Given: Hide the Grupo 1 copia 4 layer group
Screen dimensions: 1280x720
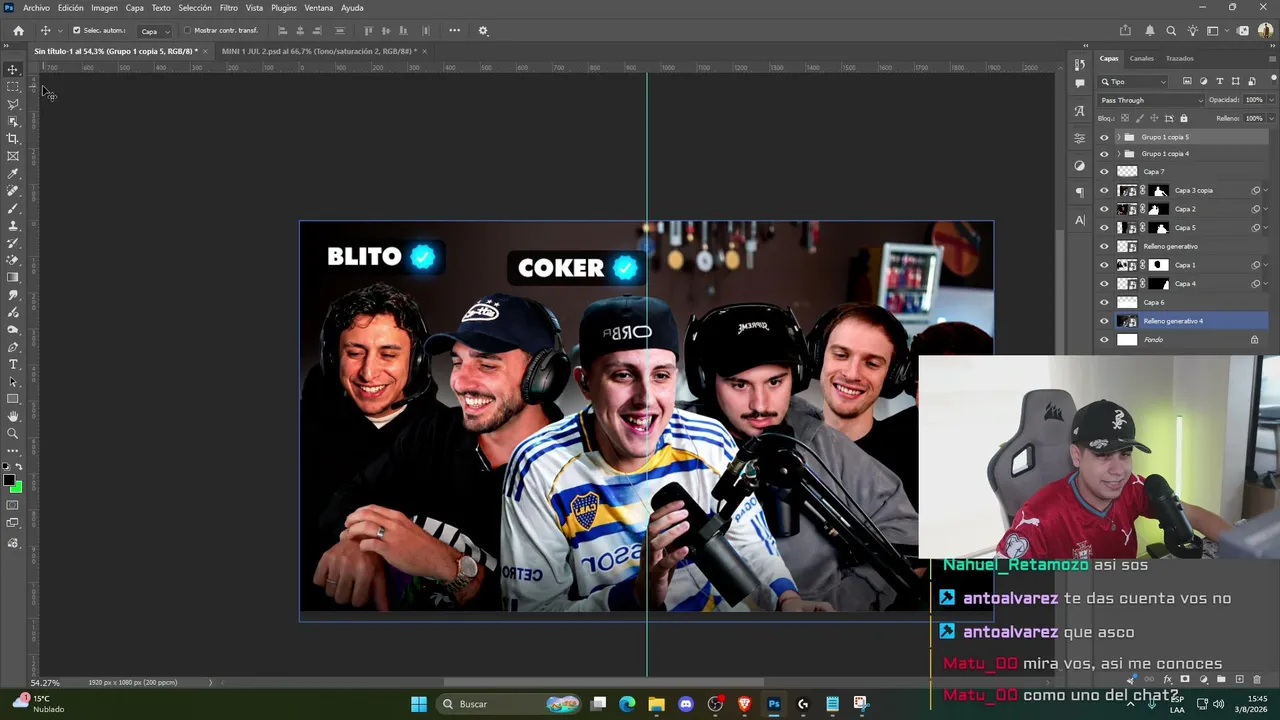Looking at the screenshot, I should [x=1104, y=154].
